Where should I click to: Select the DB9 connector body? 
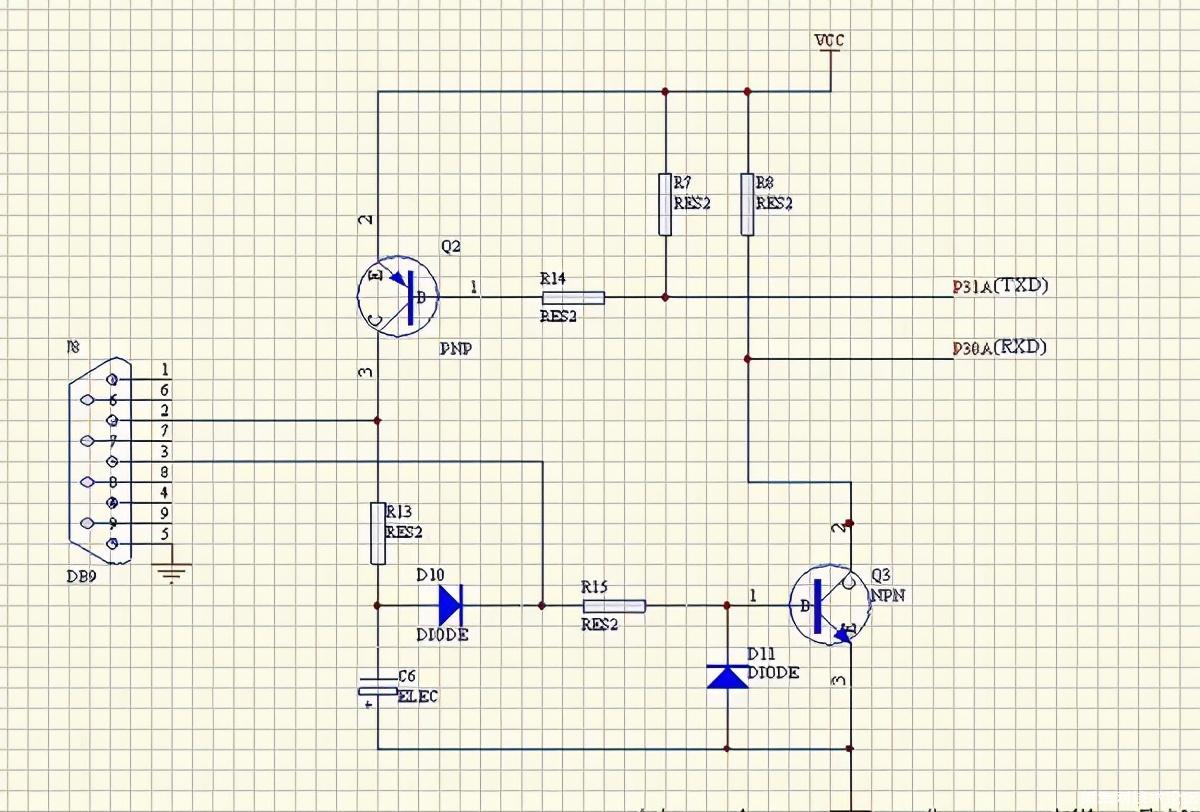(x=98, y=461)
